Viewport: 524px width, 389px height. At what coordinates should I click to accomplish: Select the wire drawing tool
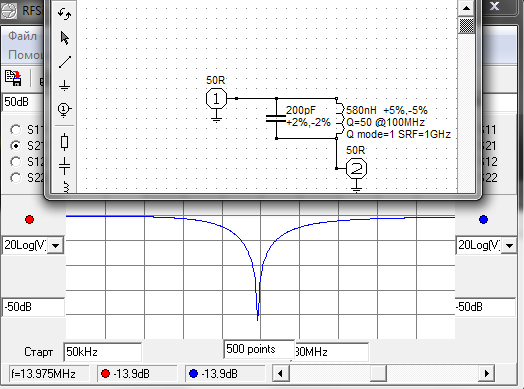pyautogui.click(x=64, y=62)
